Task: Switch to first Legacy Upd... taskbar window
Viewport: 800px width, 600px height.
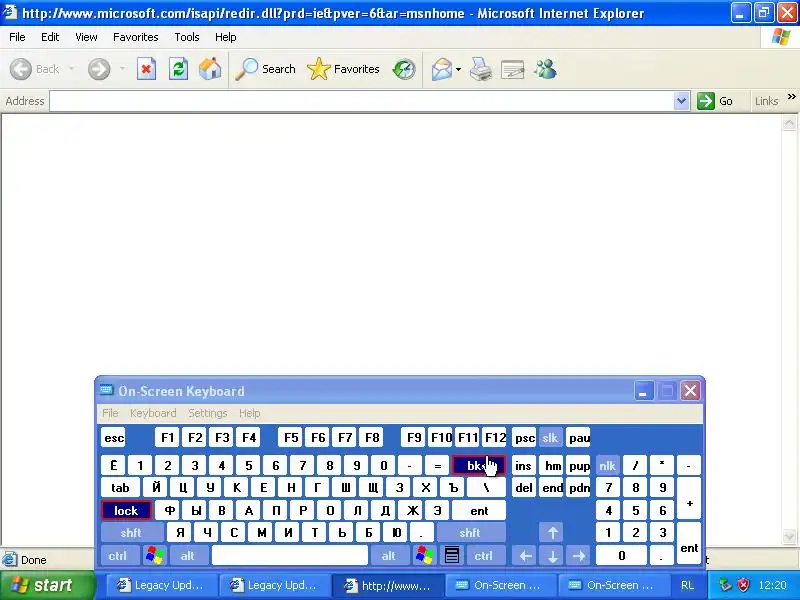Action: 161,585
